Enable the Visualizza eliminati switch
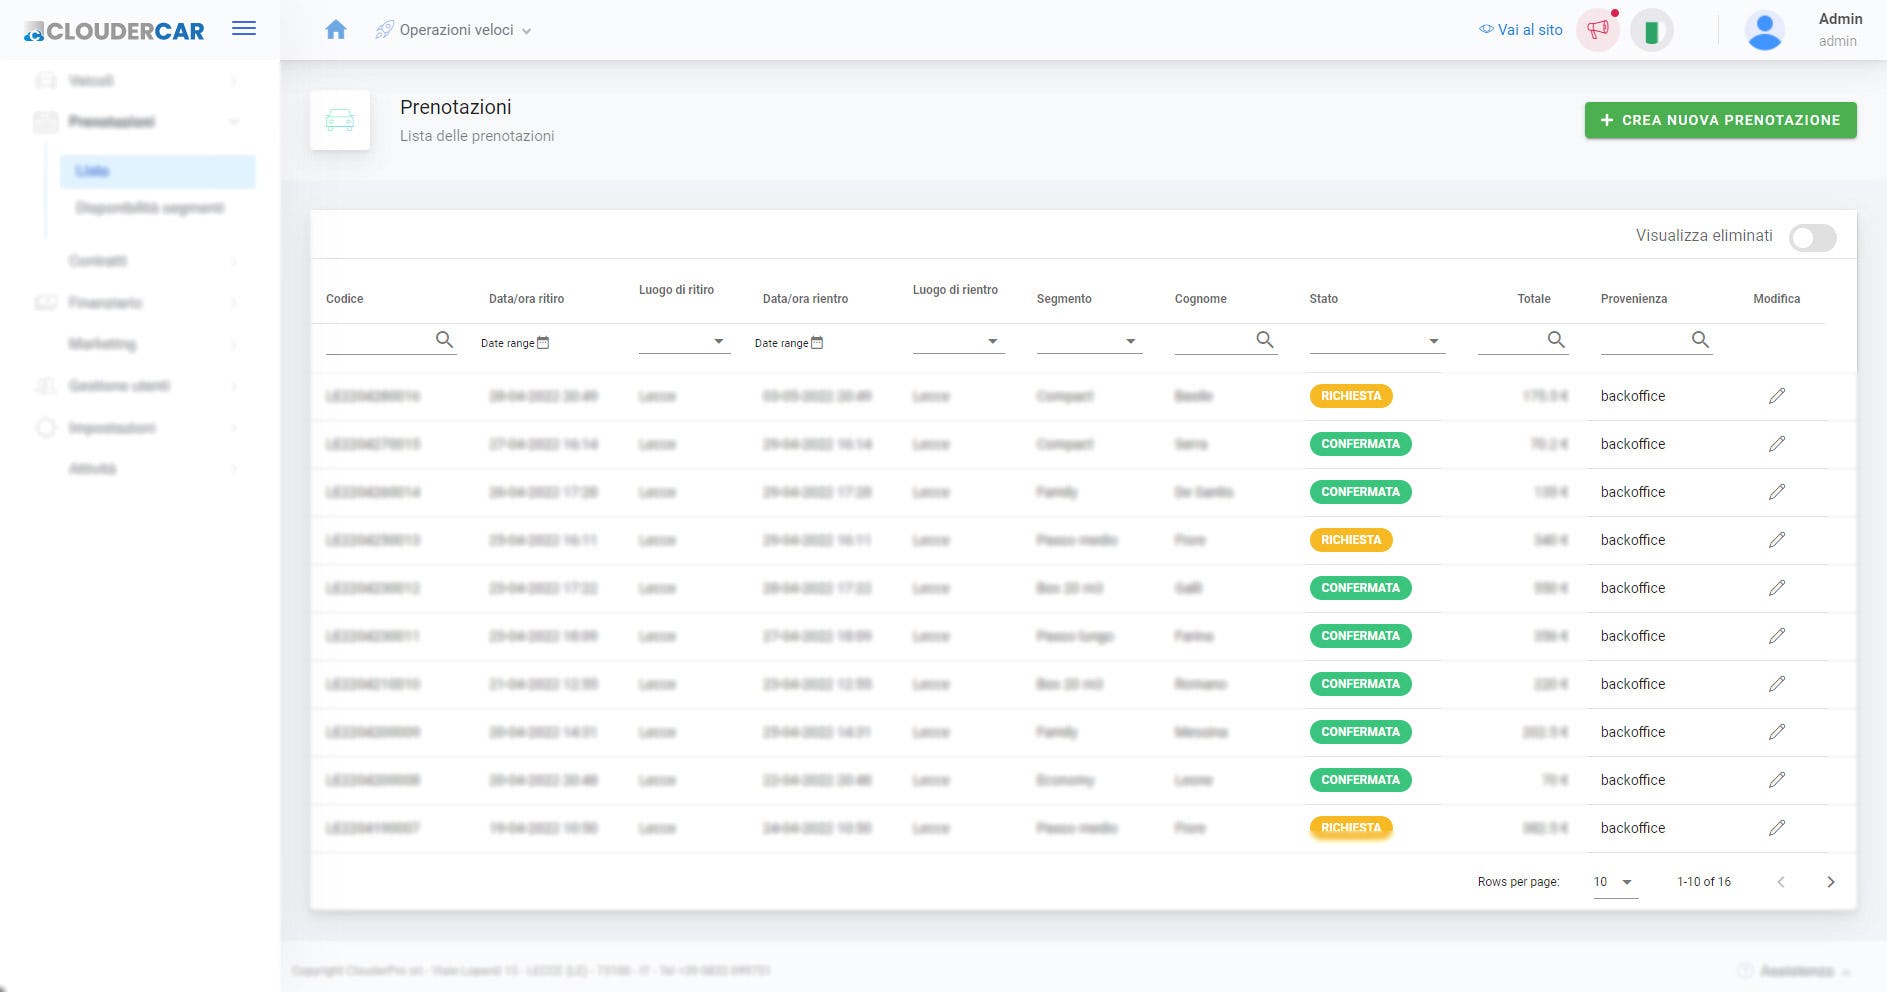The image size is (1887, 992). (1812, 238)
